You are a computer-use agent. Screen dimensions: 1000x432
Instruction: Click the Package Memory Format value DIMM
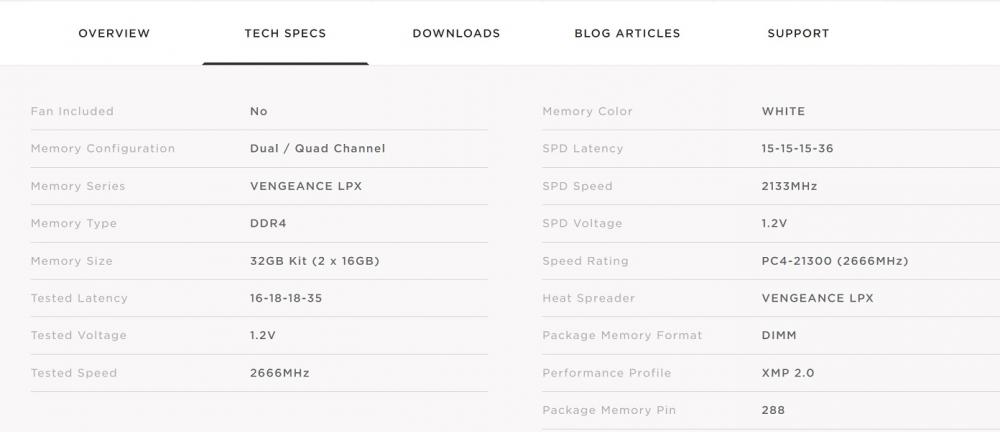tap(779, 336)
